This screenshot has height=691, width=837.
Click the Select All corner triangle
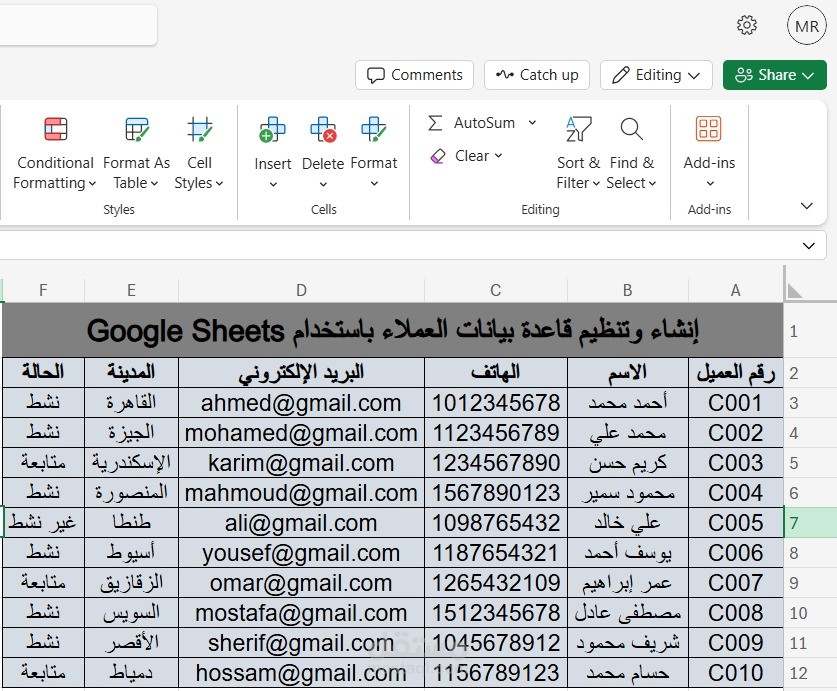coord(794,290)
